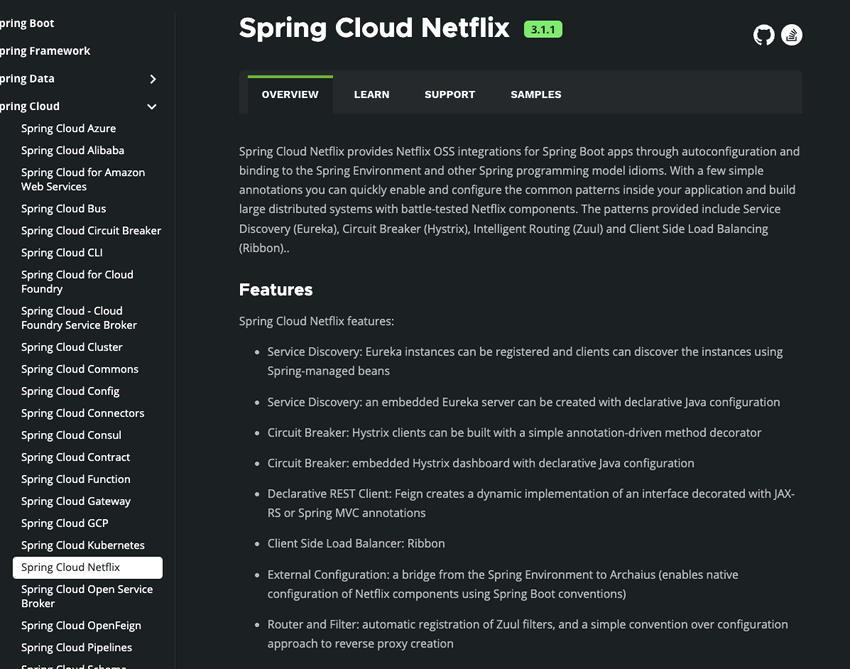Expand the Spring Data sidebar section

click(152, 79)
